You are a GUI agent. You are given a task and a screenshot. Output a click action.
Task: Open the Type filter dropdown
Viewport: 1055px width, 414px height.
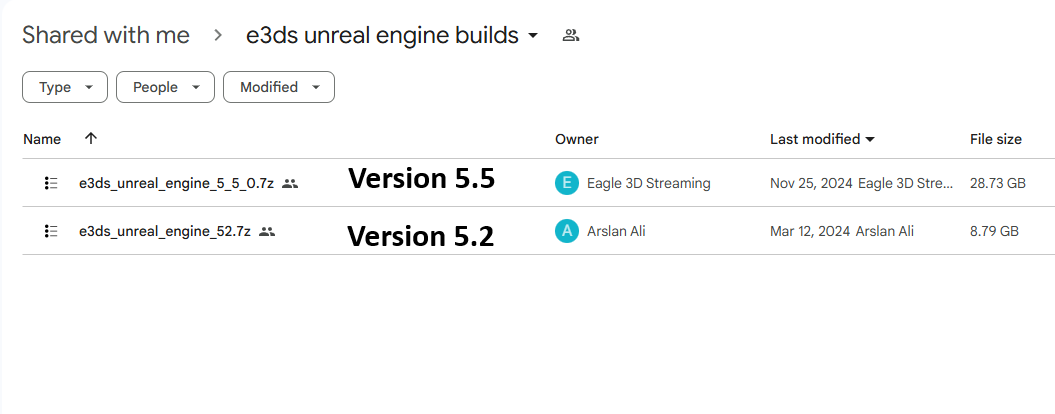pos(65,87)
